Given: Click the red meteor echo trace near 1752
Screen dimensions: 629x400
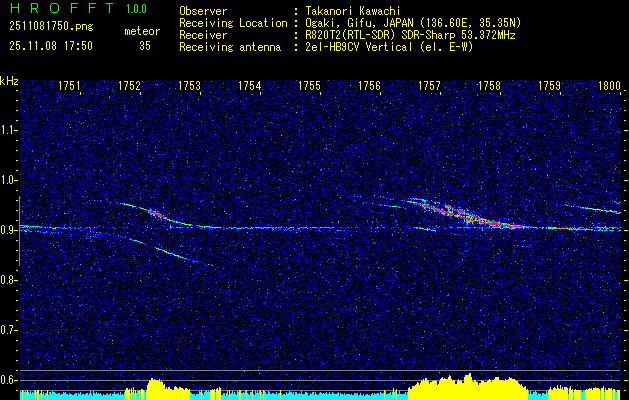Looking at the screenshot, I should (156, 213).
